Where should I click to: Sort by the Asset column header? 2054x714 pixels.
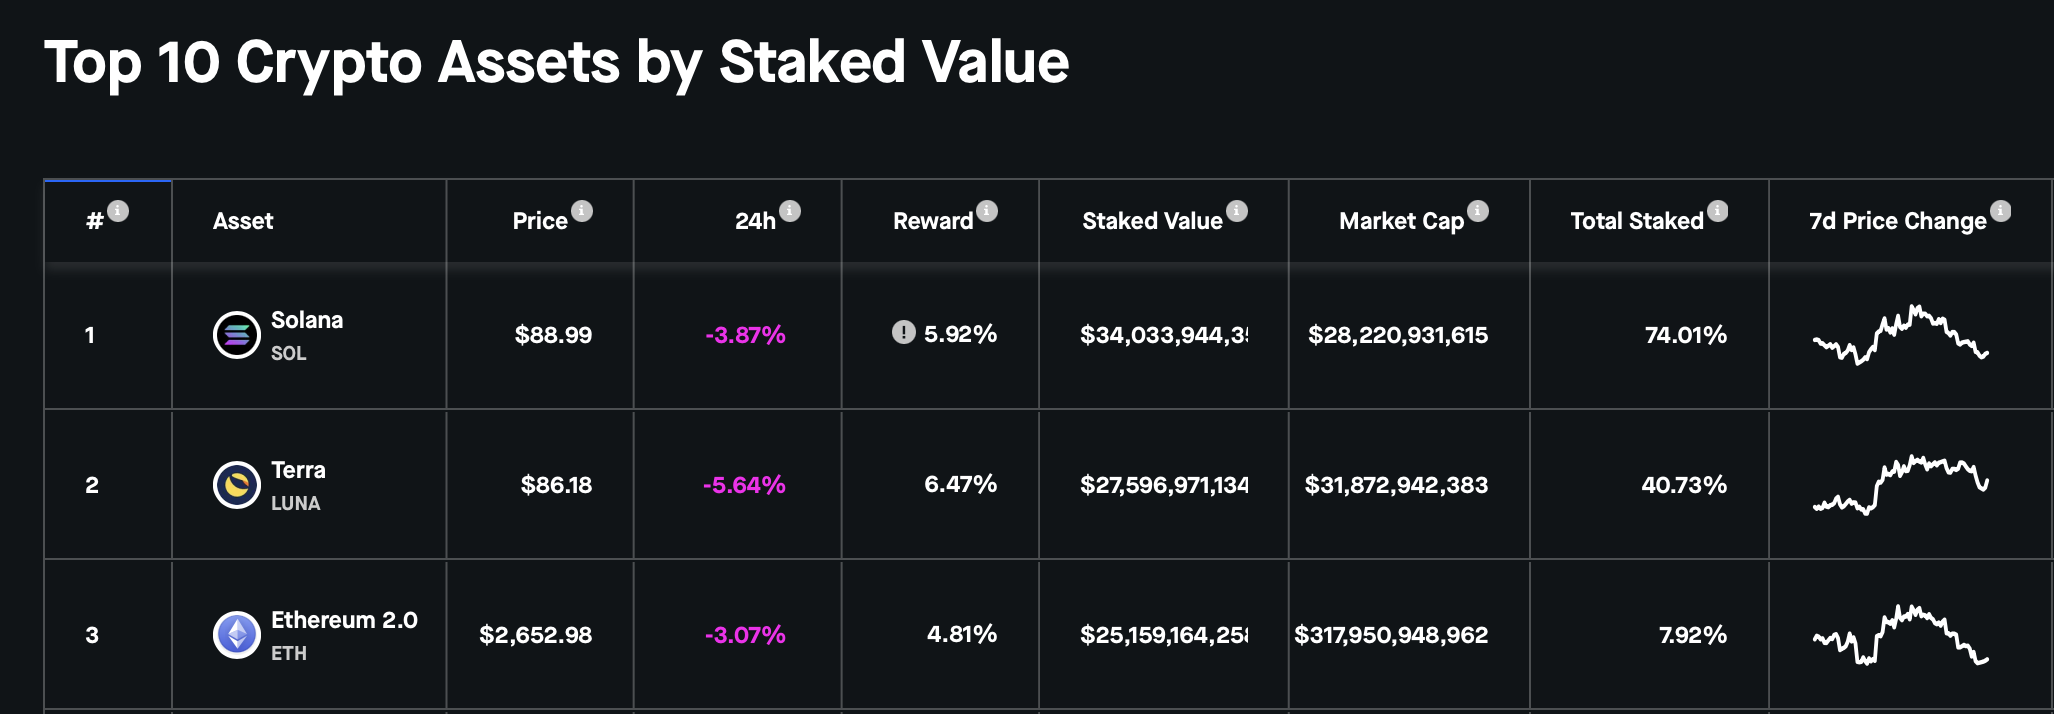click(x=243, y=221)
